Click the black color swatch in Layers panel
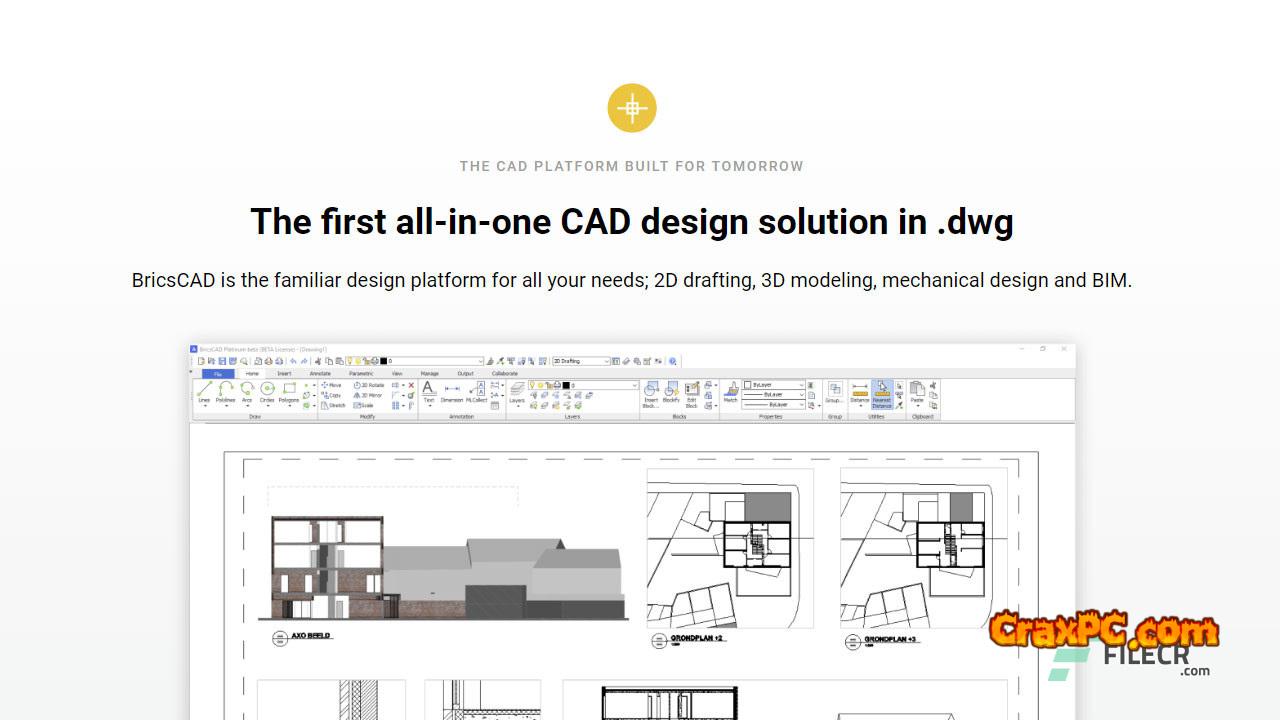The height and width of the screenshot is (720, 1280). coord(565,385)
